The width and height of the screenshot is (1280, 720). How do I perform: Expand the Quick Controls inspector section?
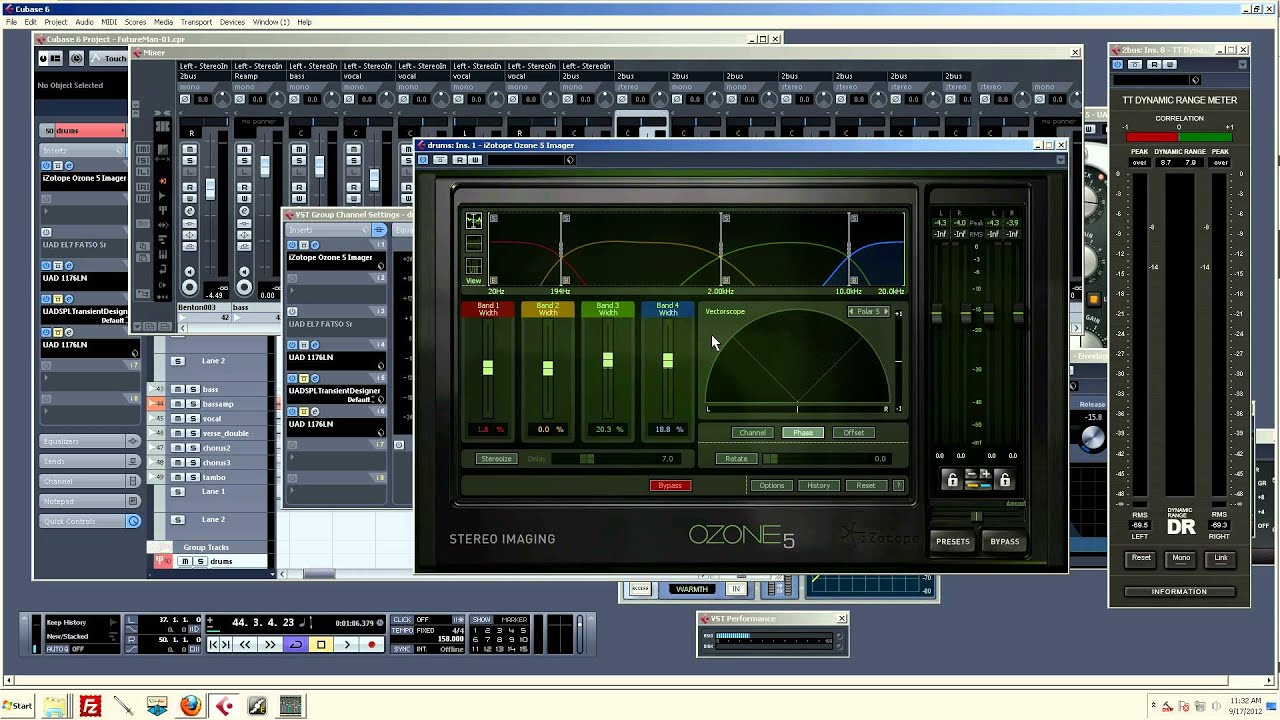pyautogui.click(x=90, y=521)
